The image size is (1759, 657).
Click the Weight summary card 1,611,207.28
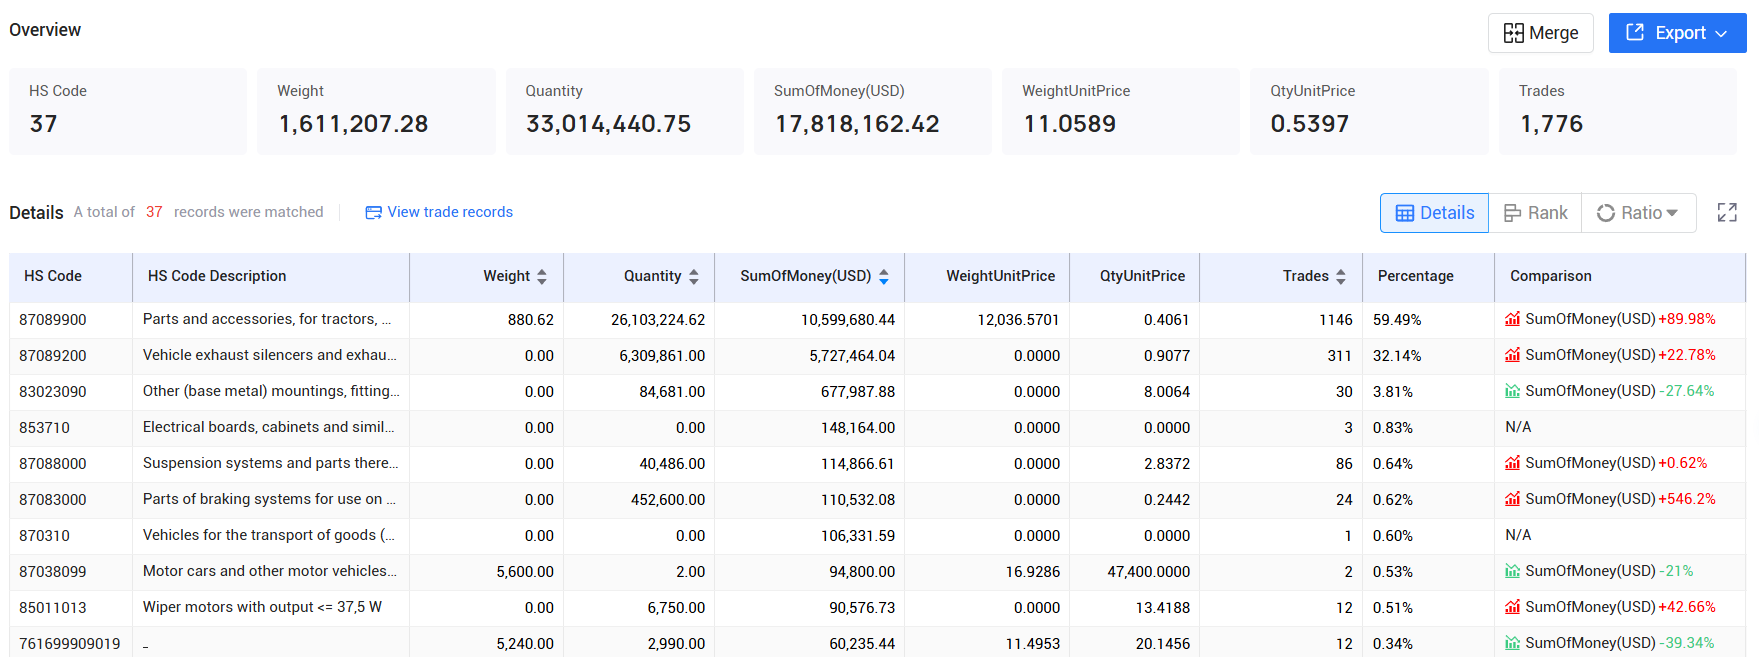tap(376, 111)
